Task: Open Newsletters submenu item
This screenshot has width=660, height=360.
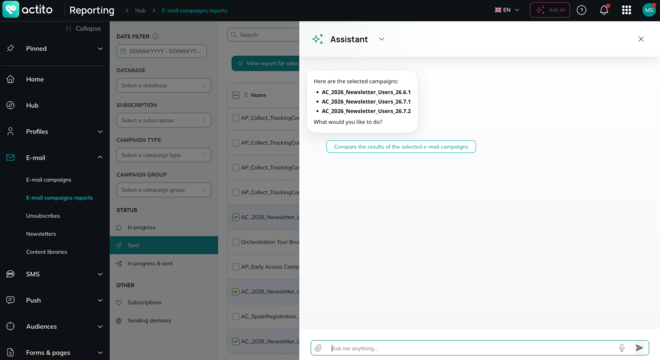Action: coord(41,234)
